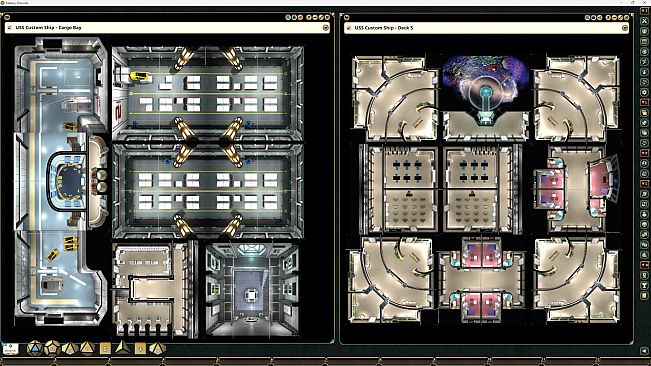Pick up the d4 pyramid die

pyautogui.click(x=122, y=348)
